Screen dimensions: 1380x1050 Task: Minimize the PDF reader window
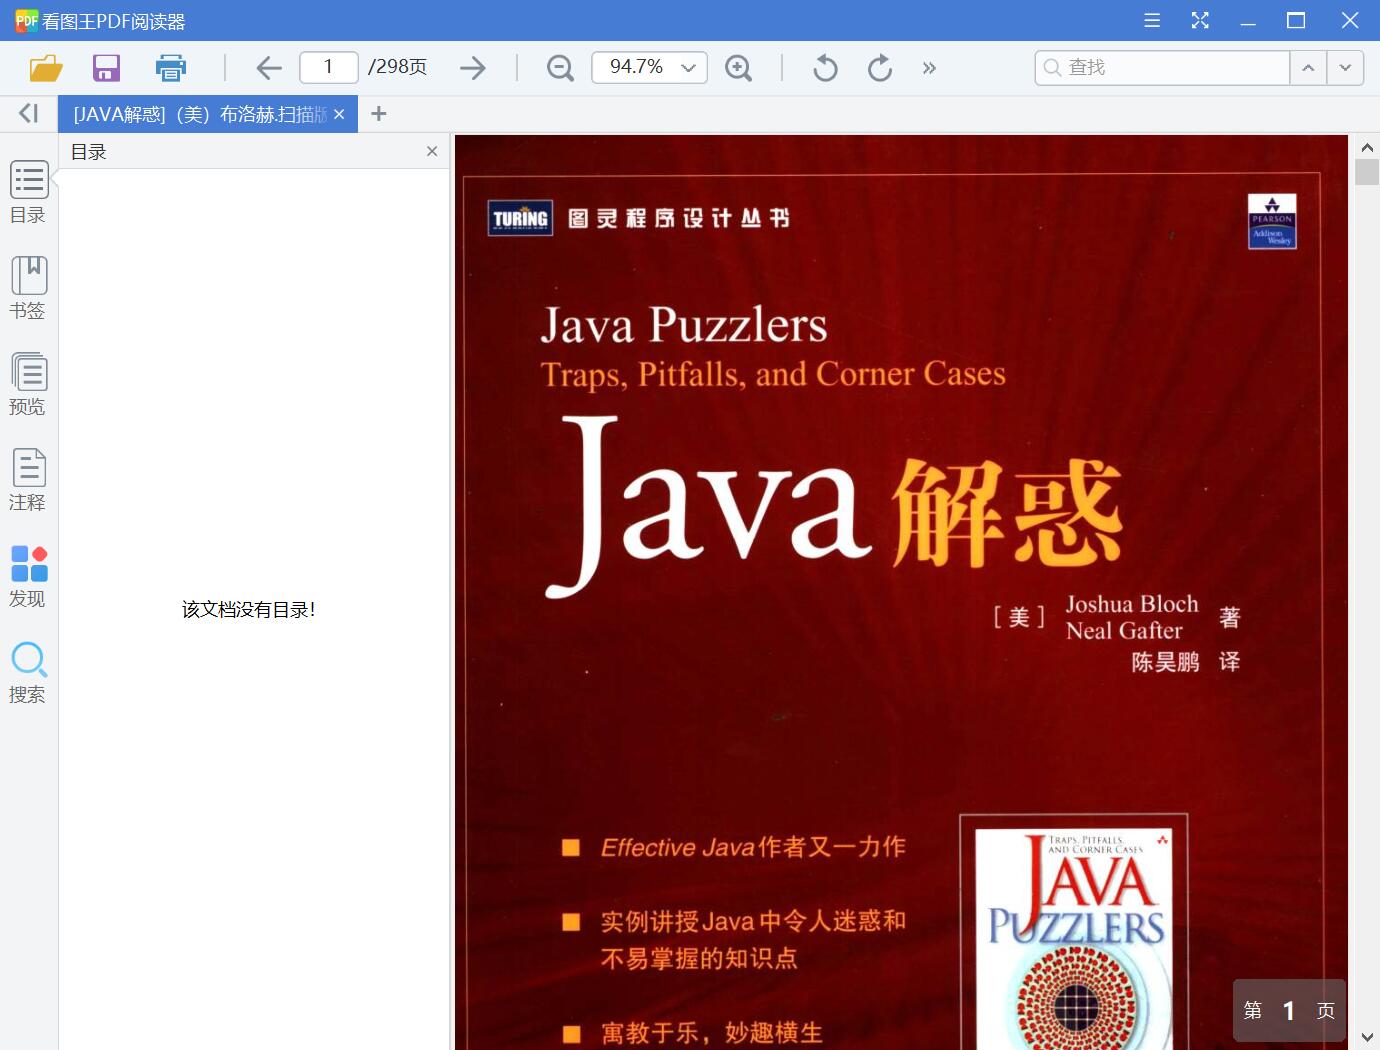(x=1248, y=20)
